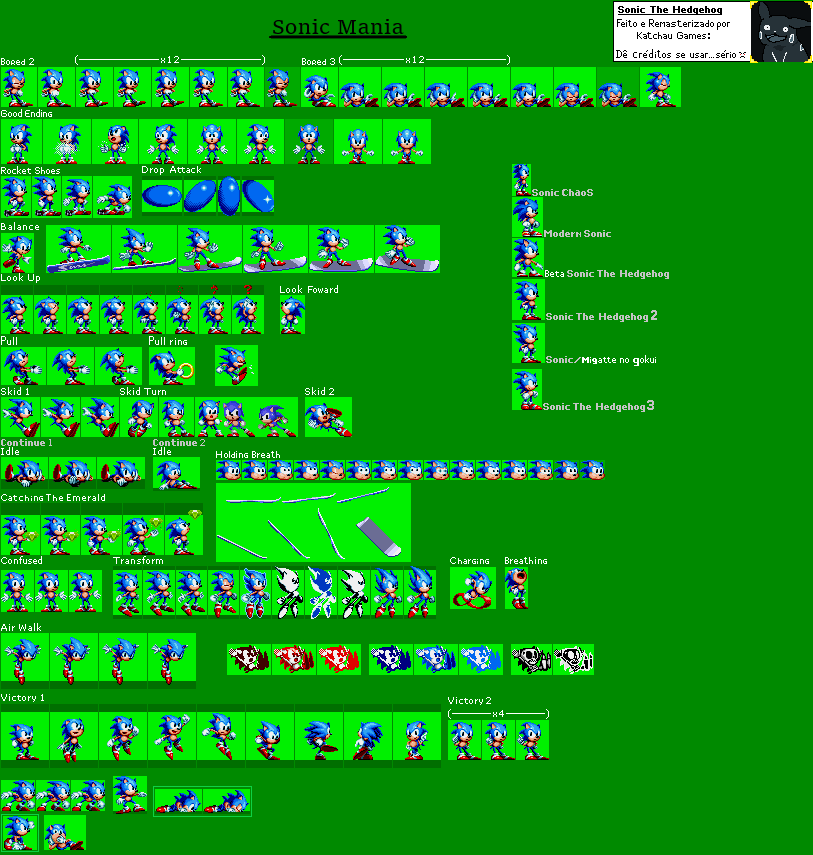Click the first Victory 1 frame

(25, 737)
